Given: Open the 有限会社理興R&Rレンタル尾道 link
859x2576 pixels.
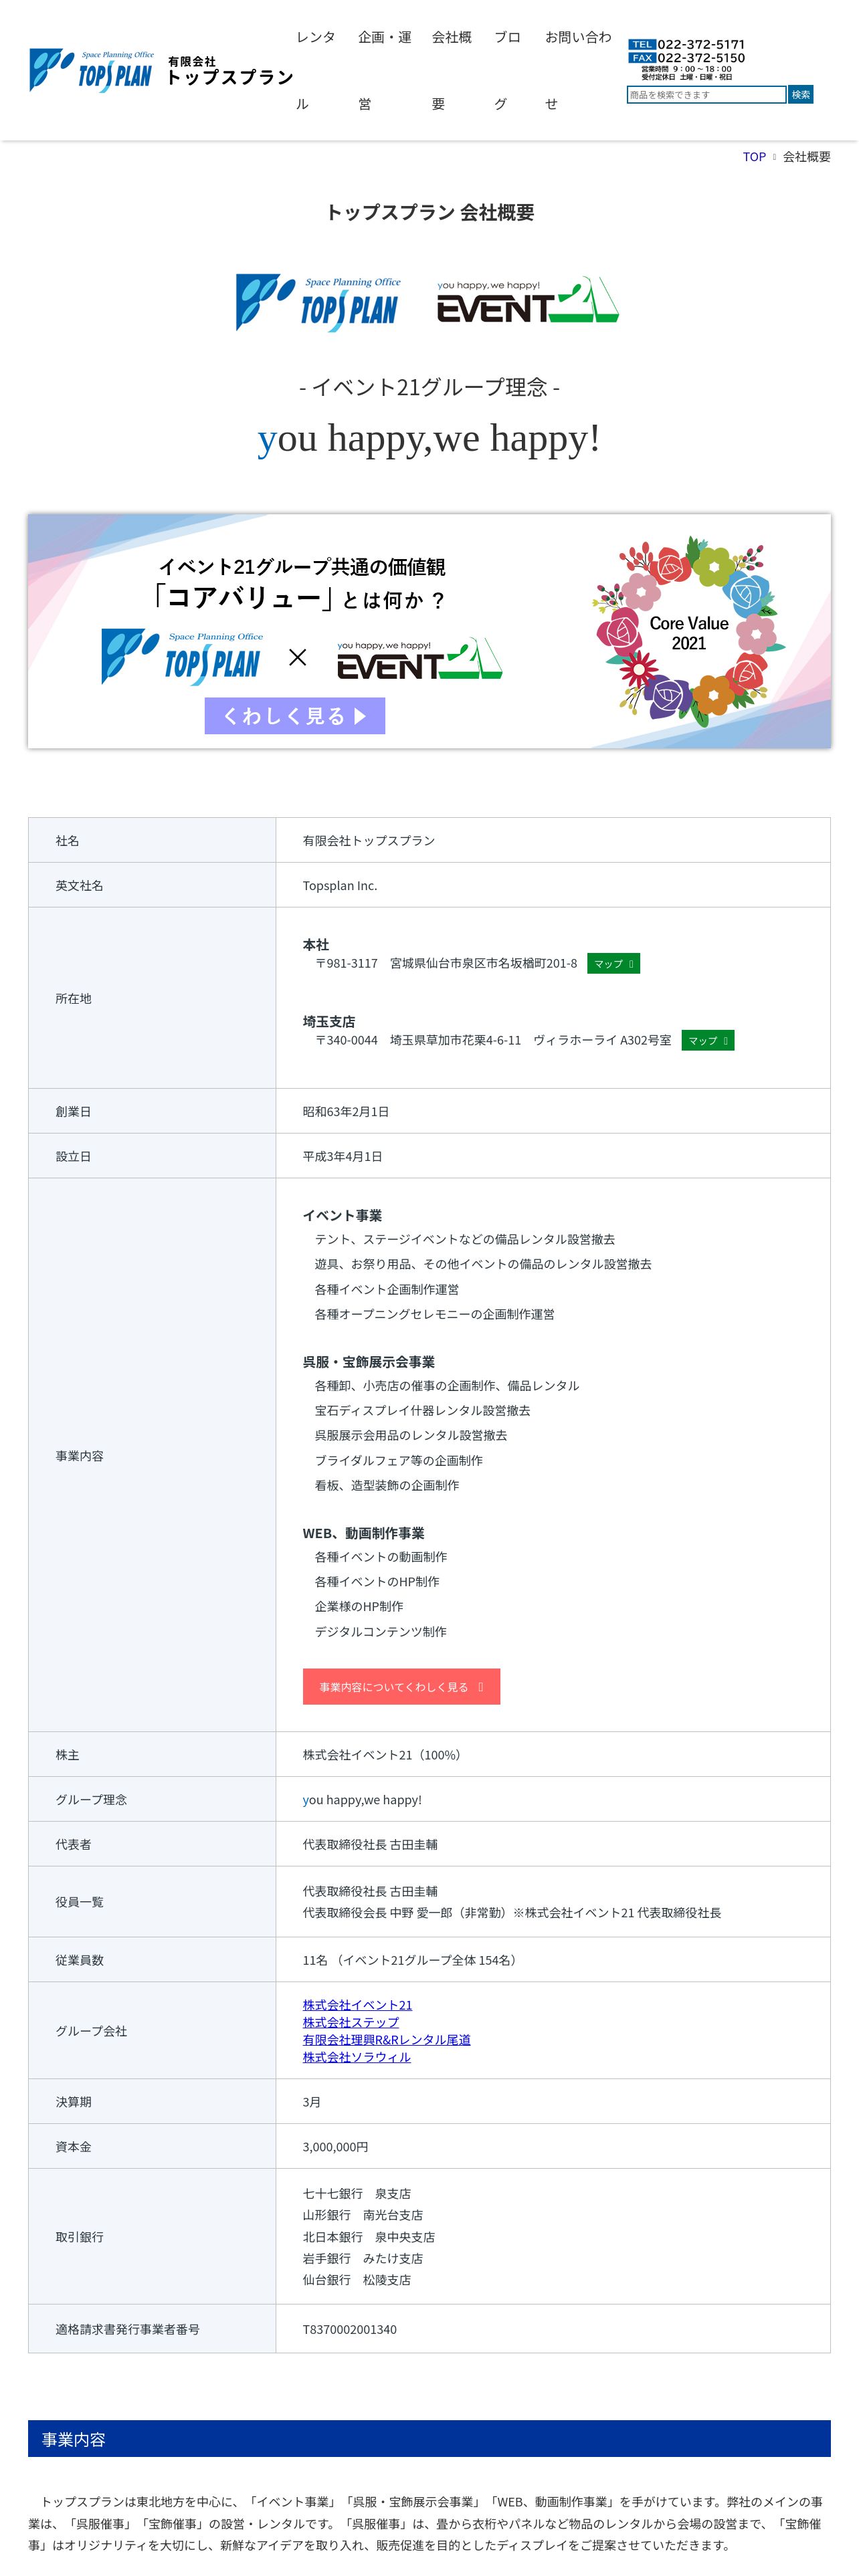Looking at the screenshot, I should [387, 2040].
